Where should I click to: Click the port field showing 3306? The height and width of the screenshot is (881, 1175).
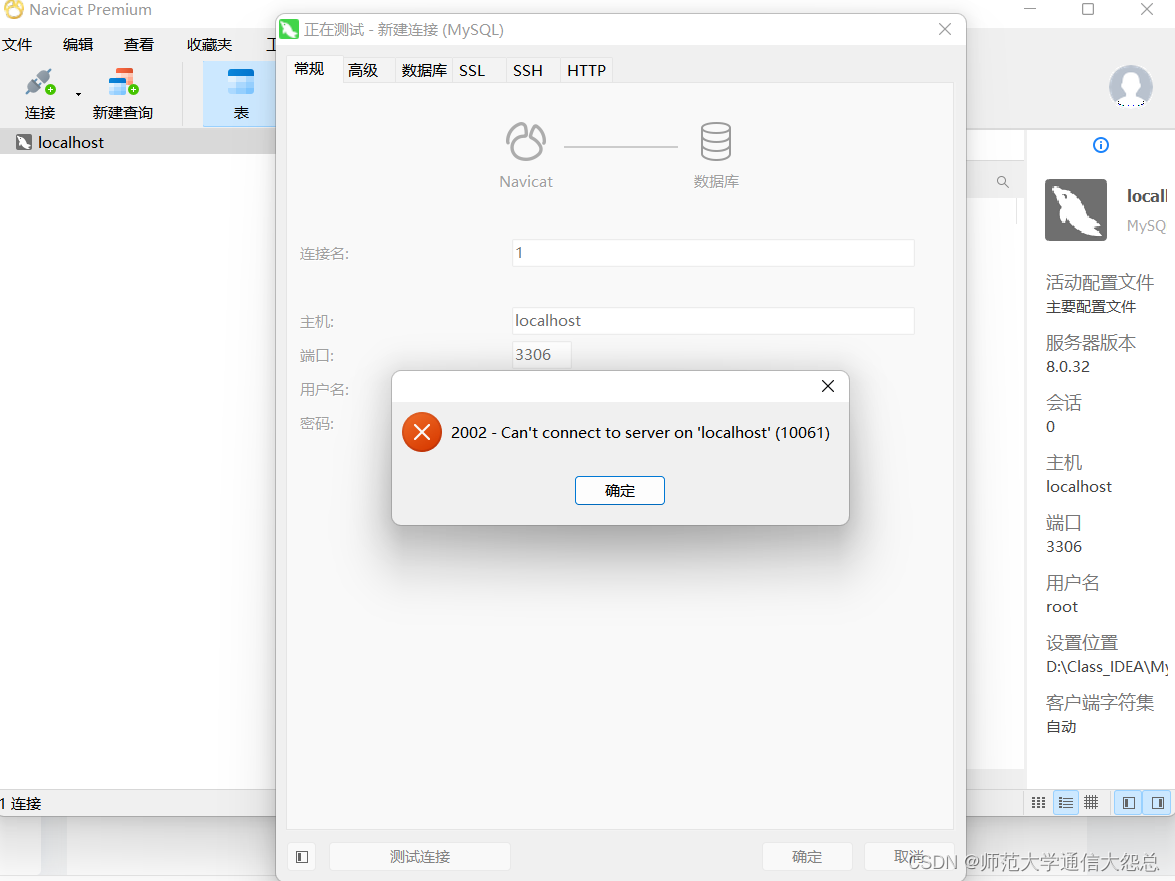click(x=542, y=355)
